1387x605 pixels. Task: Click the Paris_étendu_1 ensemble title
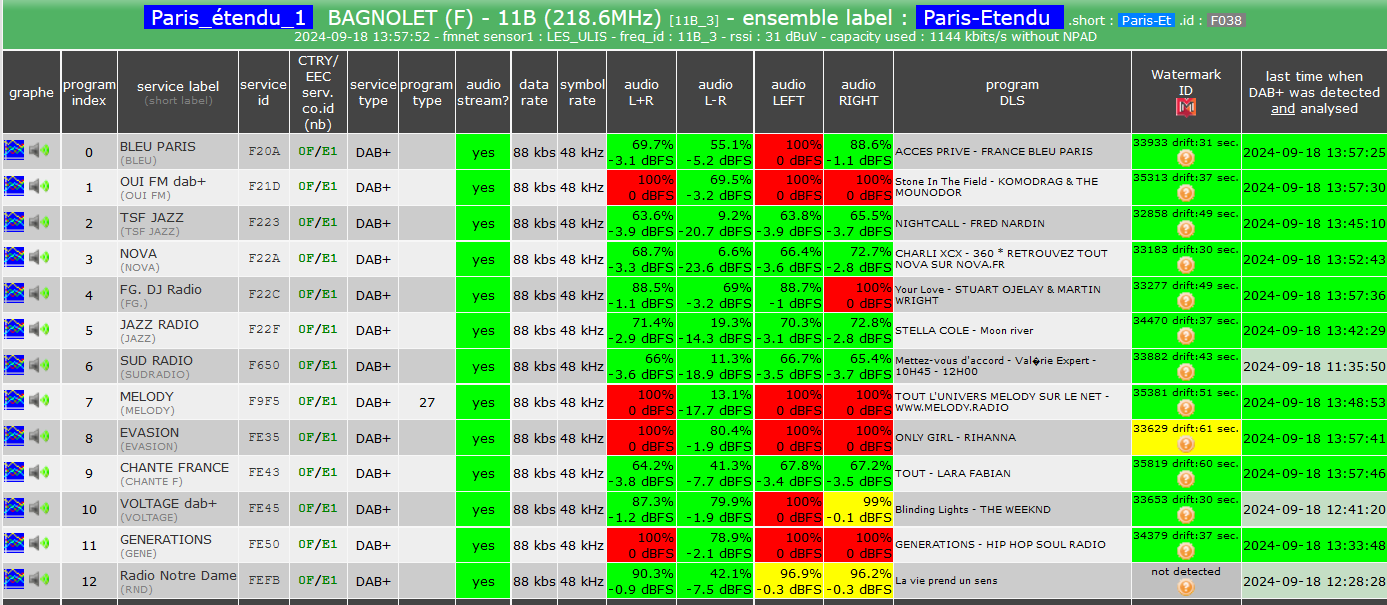(x=229, y=18)
